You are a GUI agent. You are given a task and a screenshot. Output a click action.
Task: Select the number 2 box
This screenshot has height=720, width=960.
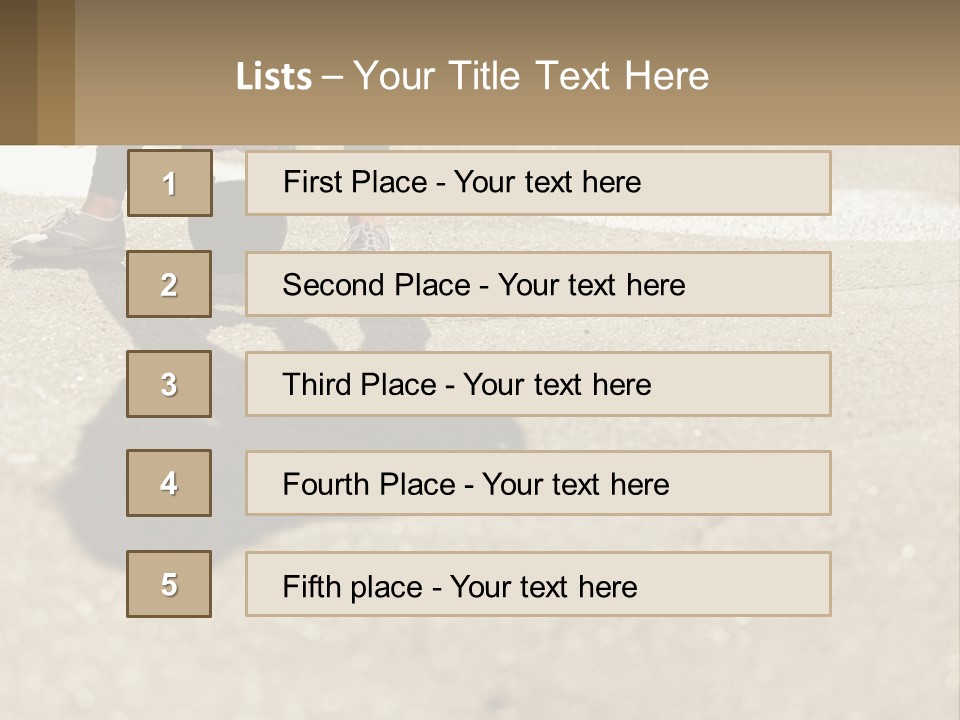point(169,284)
